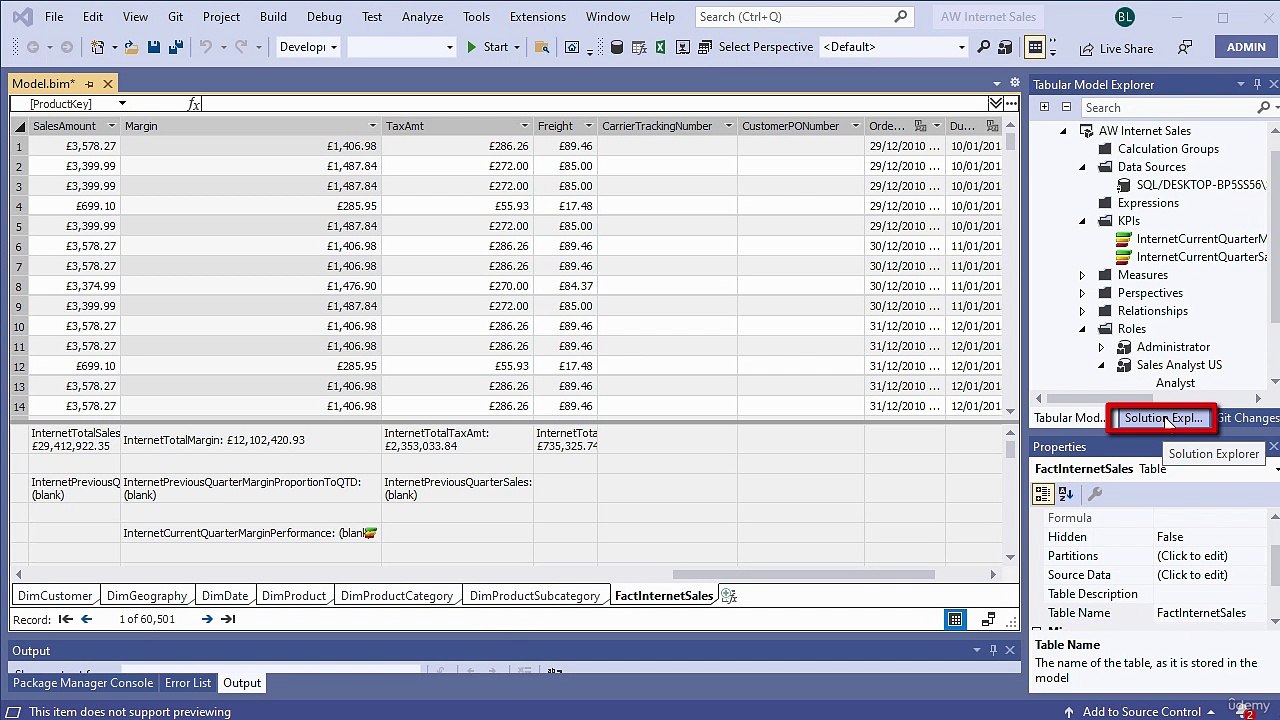Click the BL account avatar
Viewport: 1280px width, 720px height.
tap(1124, 17)
